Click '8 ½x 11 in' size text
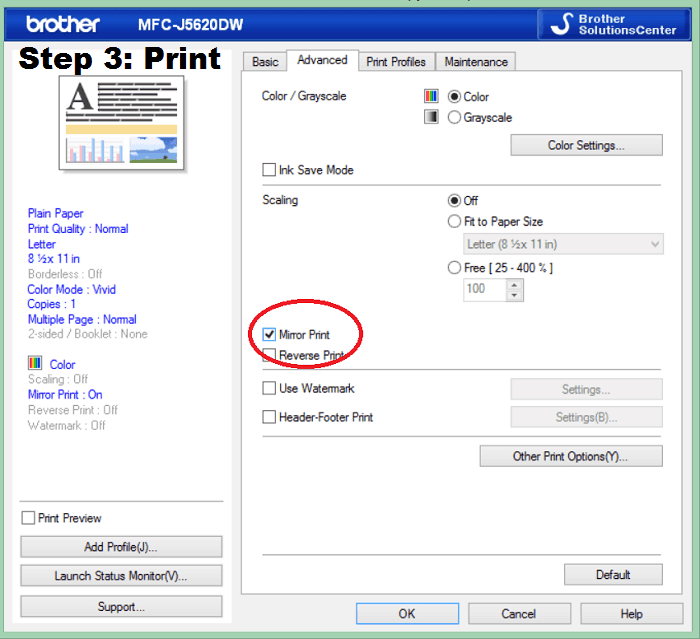This screenshot has height=639, width=700. [54, 259]
